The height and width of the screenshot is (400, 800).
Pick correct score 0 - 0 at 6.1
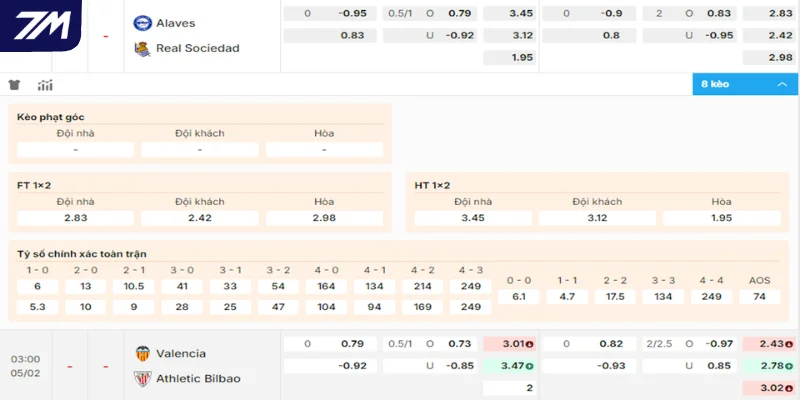(x=518, y=297)
